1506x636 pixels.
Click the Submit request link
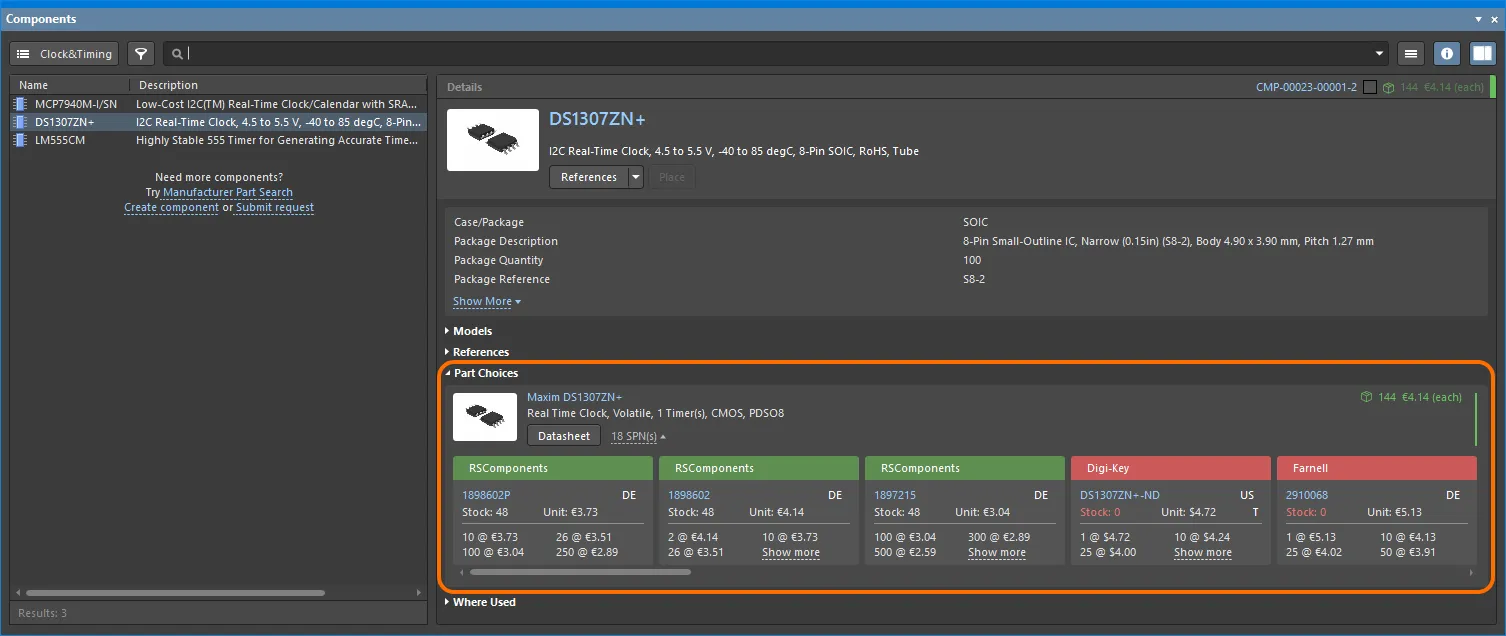tap(275, 208)
